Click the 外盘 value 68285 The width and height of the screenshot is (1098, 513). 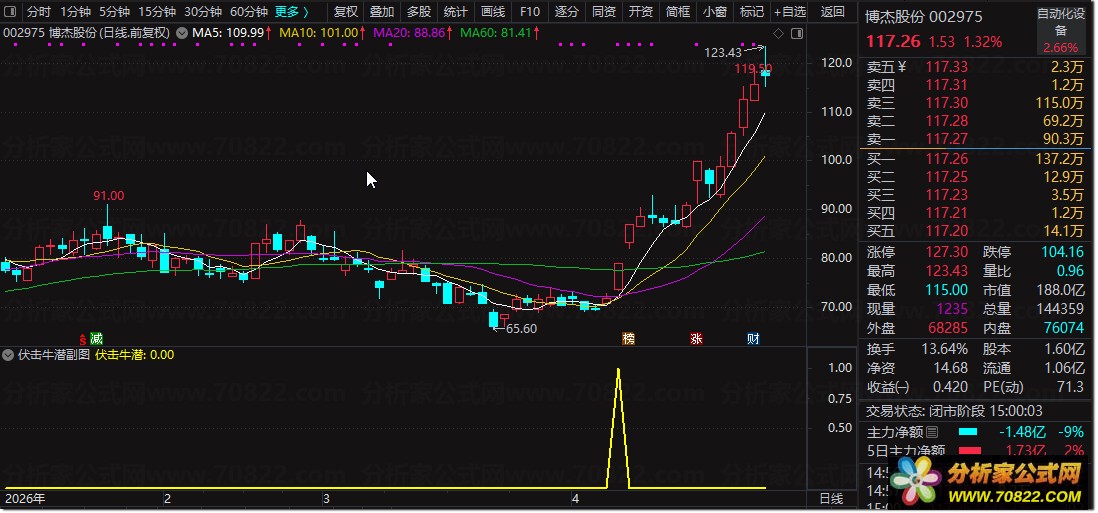pos(947,328)
